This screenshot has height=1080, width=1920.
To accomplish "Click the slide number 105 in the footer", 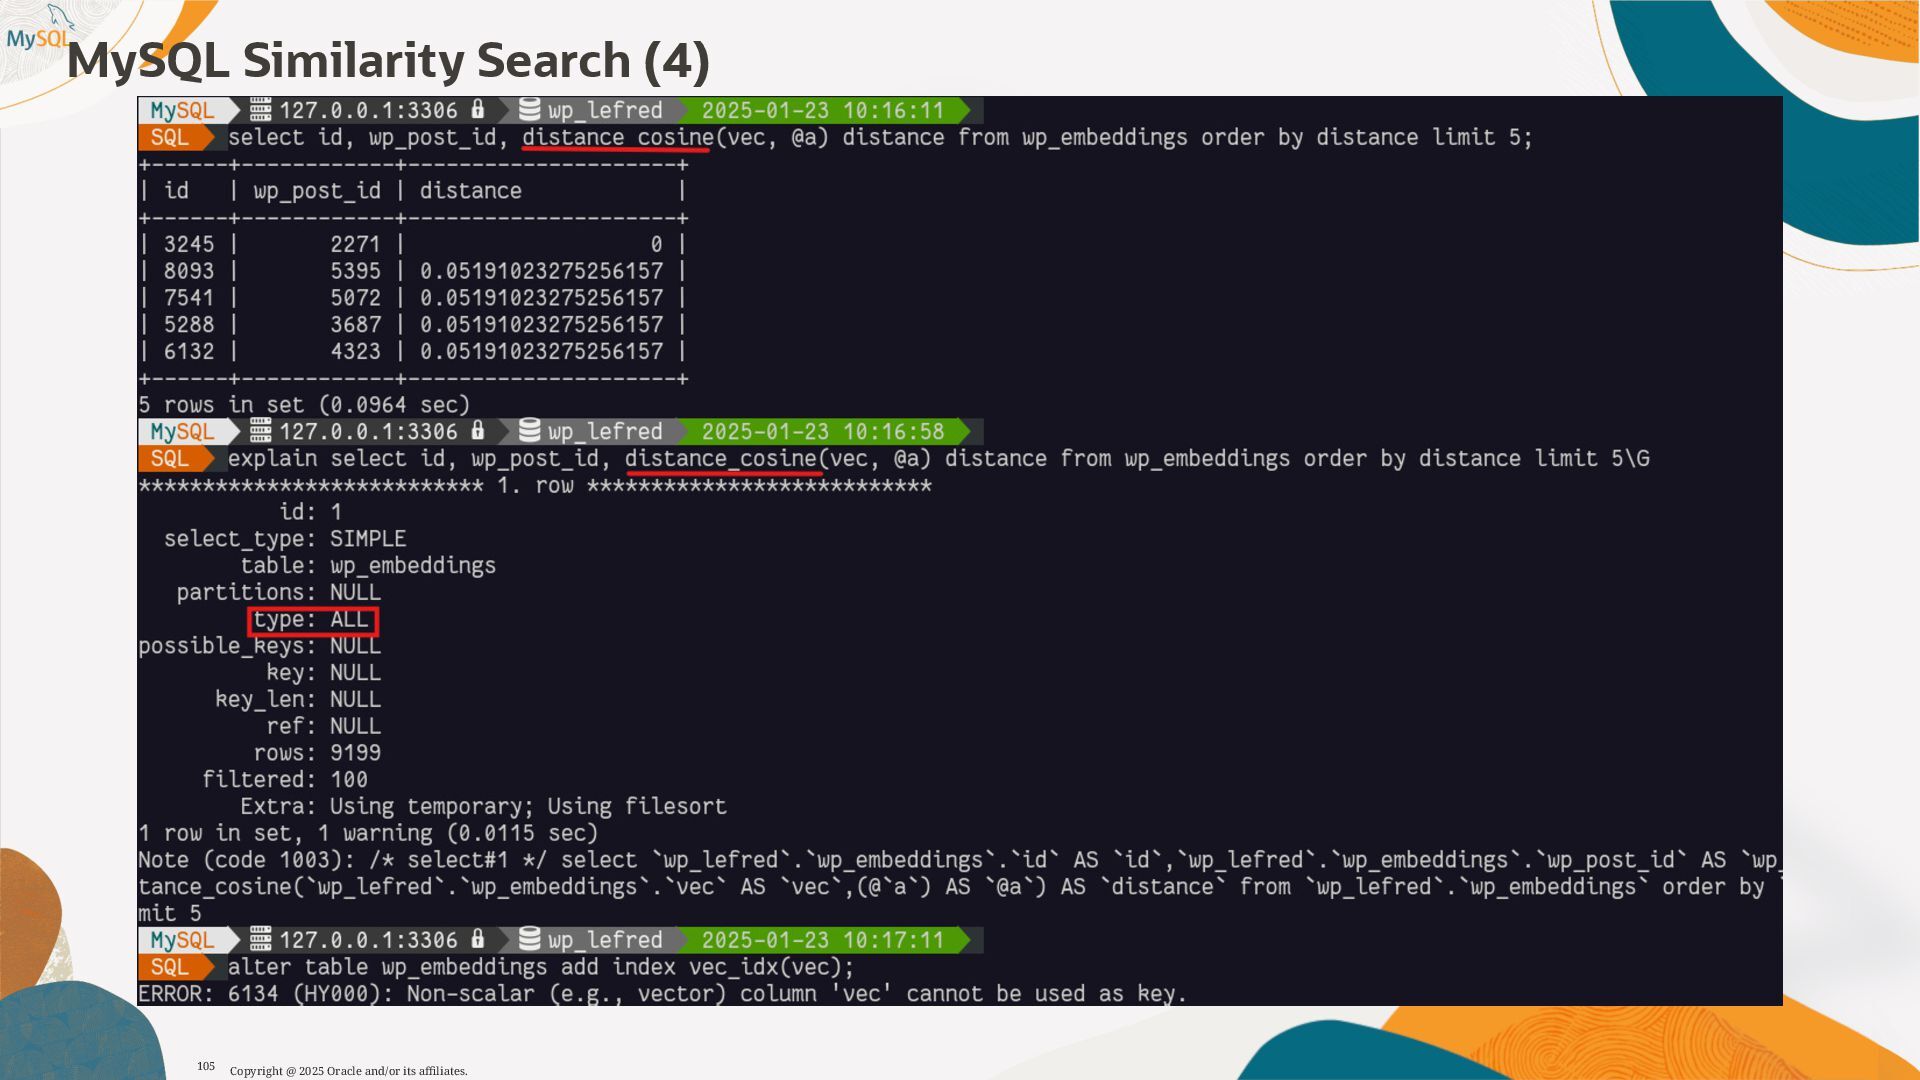I will 206,1066.
